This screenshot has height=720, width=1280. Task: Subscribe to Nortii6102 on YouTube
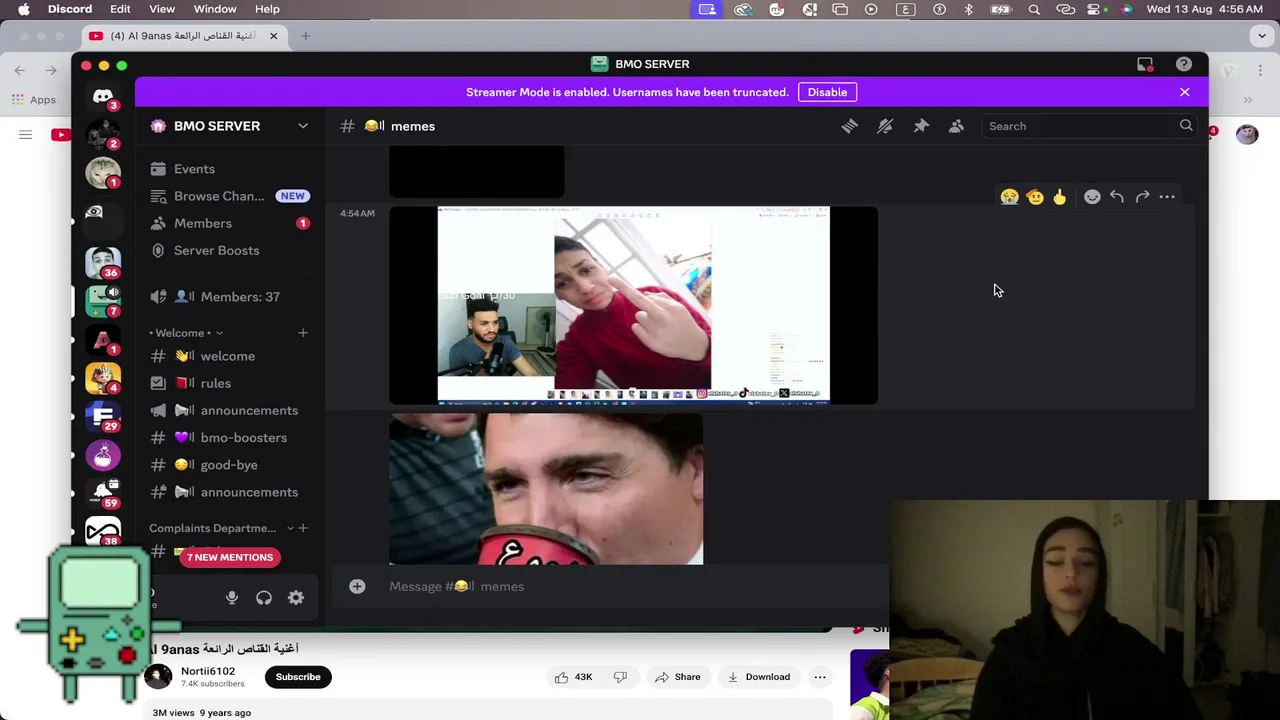[298, 677]
